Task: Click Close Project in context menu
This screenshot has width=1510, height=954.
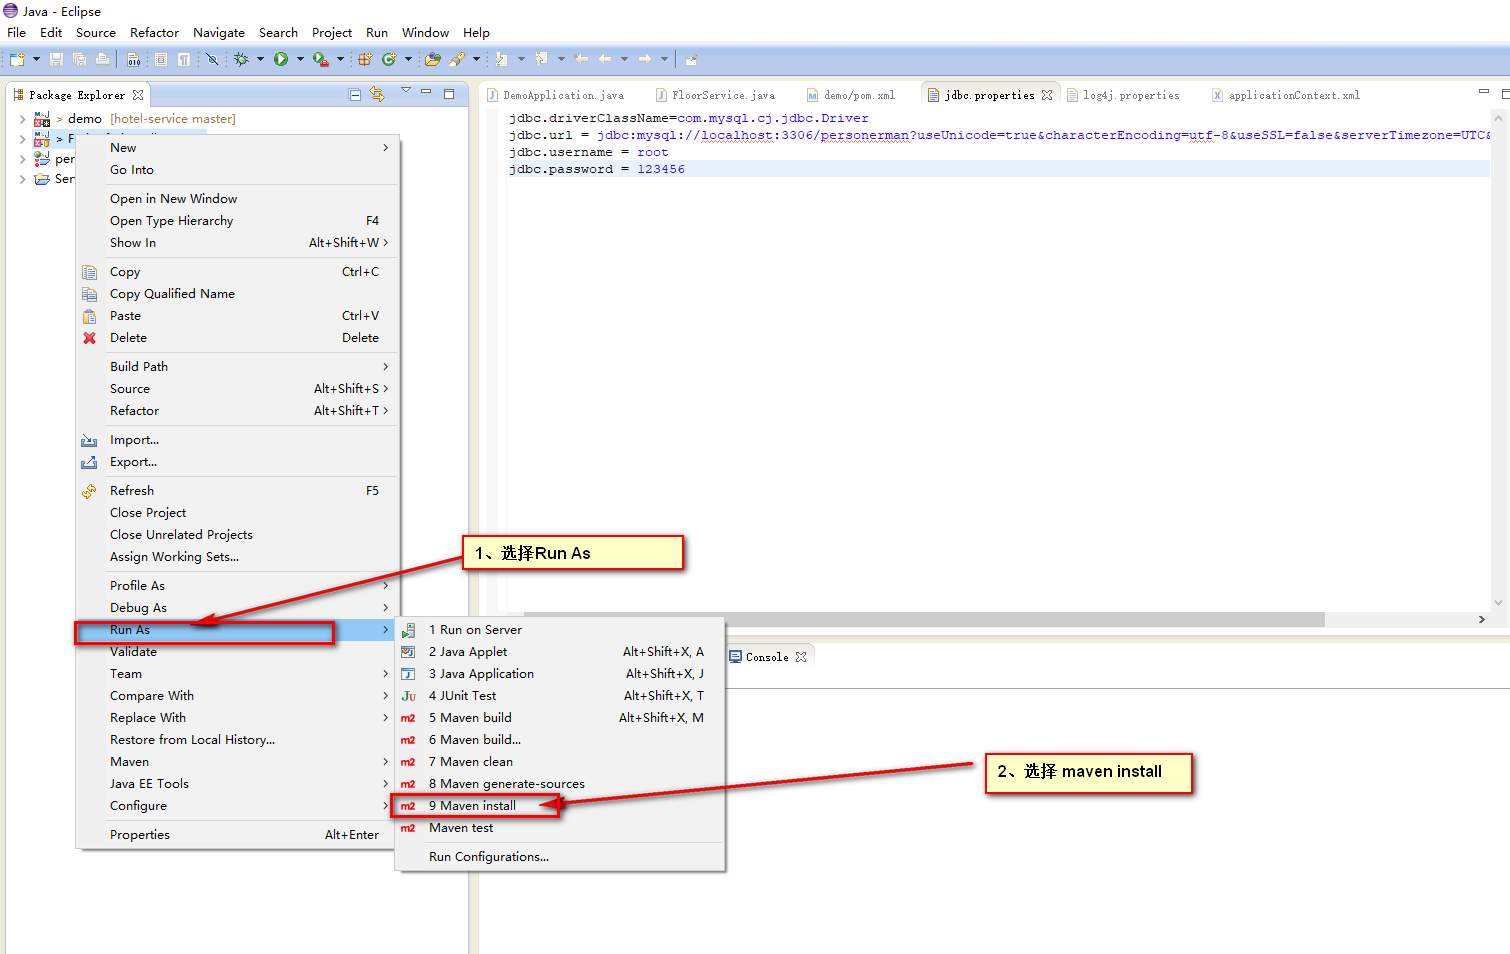Action: point(238,513)
